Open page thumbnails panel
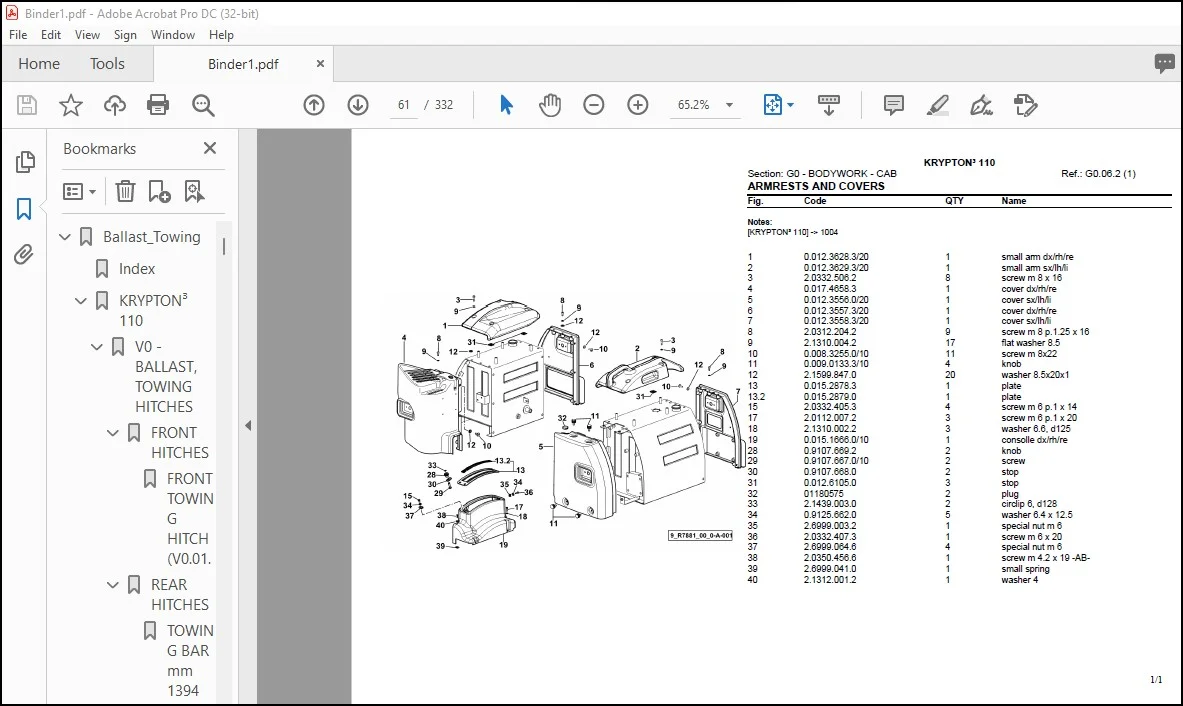The width and height of the screenshot is (1183, 706). (x=25, y=161)
